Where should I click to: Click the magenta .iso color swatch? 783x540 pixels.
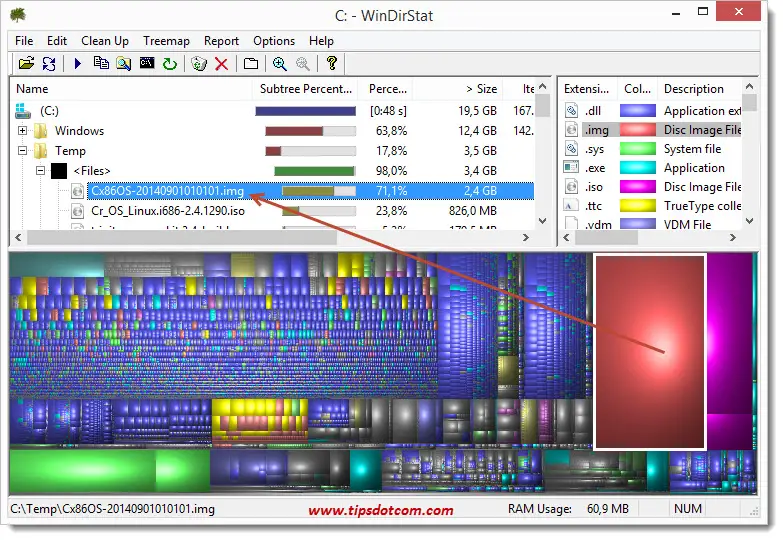coord(638,187)
